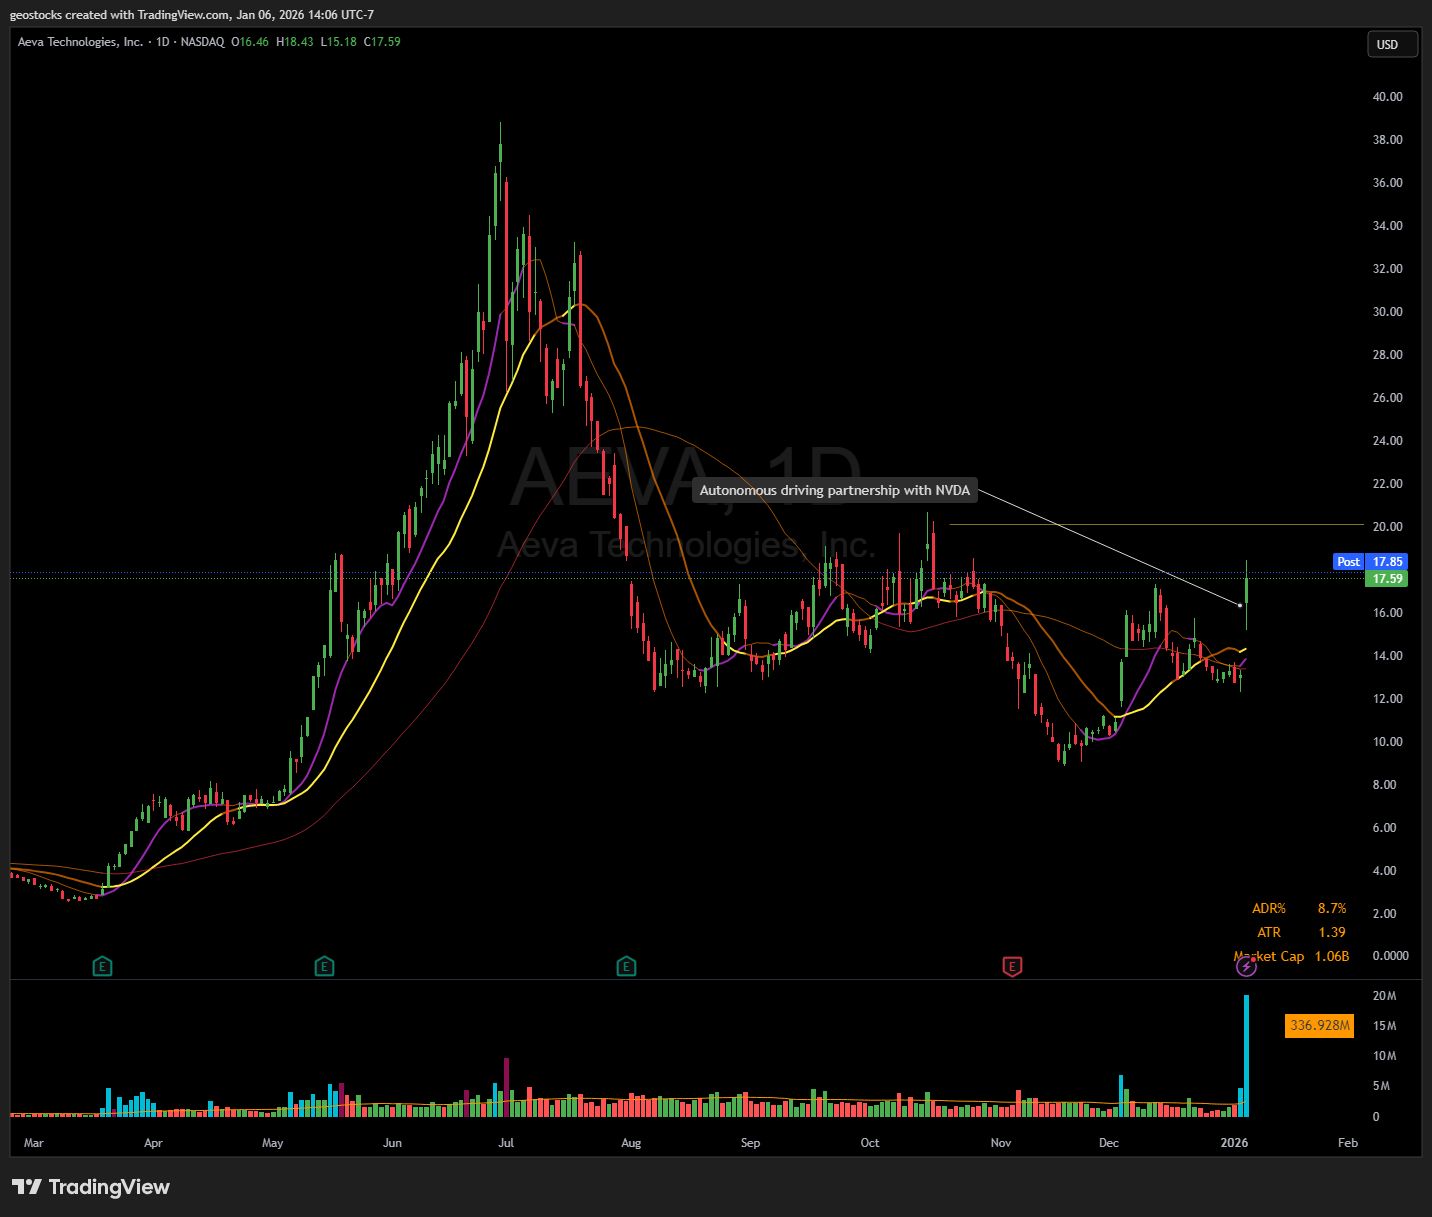Image resolution: width=1432 pixels, height=1217 pixels.
Task: Click the purple lightning event icon near 2026
Action: (1245, 966)
